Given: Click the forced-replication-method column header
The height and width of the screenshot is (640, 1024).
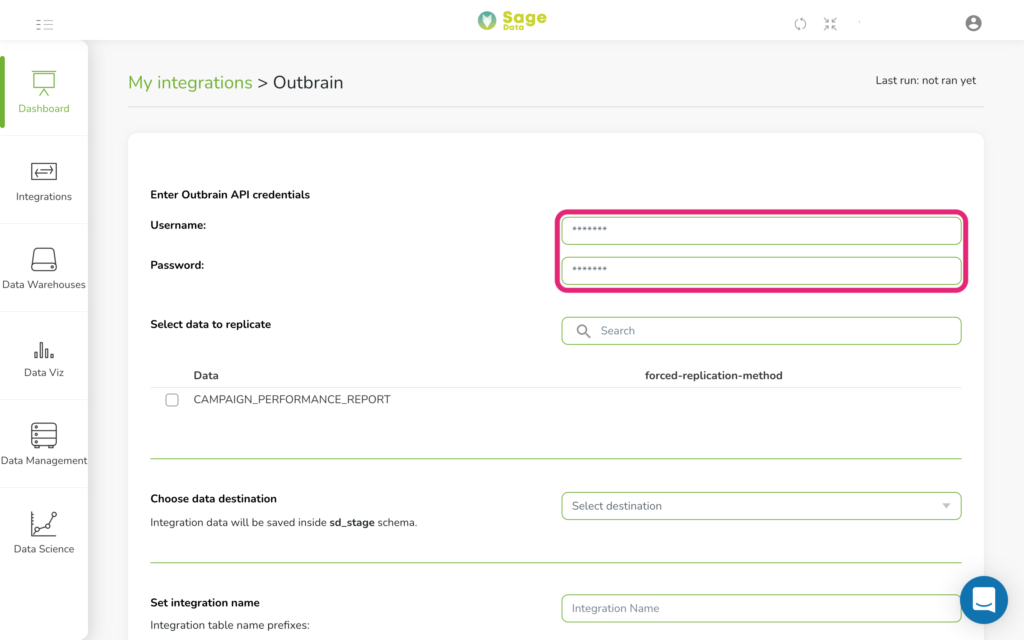Looking at the screenshot, I should point(713,376).
